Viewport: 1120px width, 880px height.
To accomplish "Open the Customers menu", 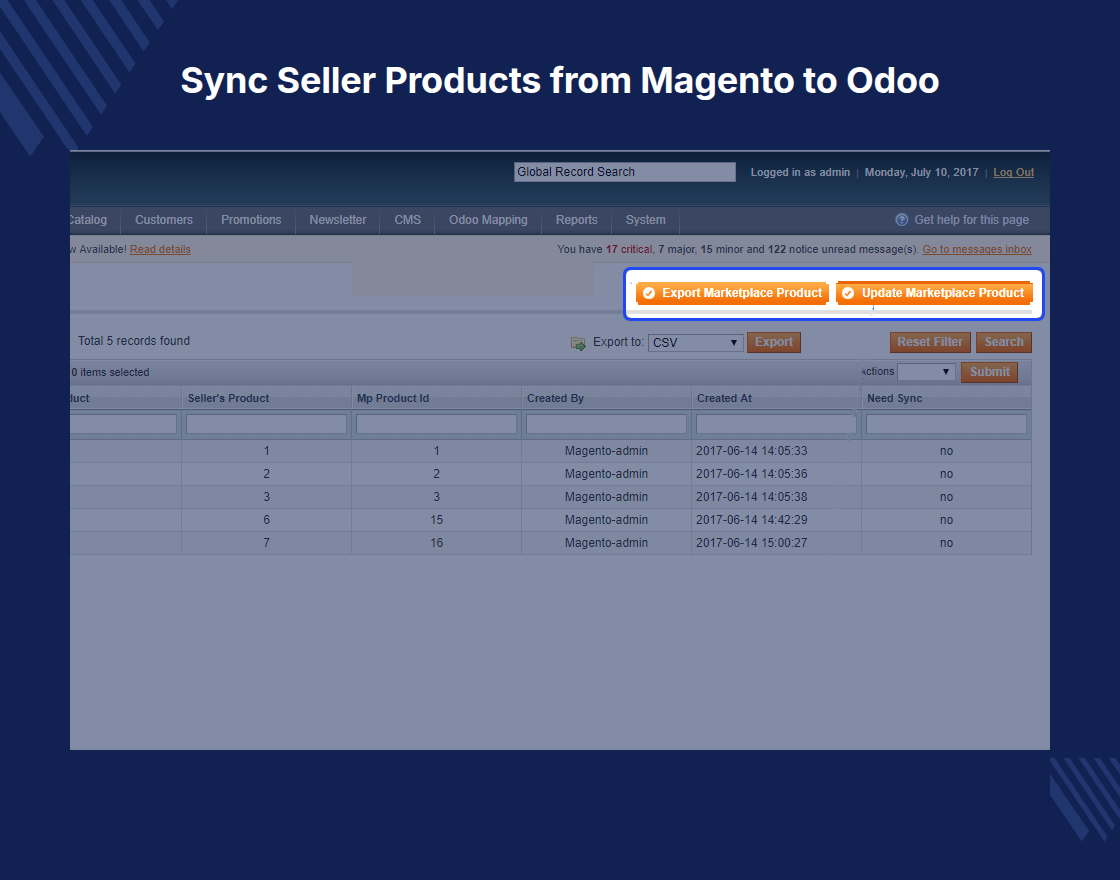I will (164, 220).
